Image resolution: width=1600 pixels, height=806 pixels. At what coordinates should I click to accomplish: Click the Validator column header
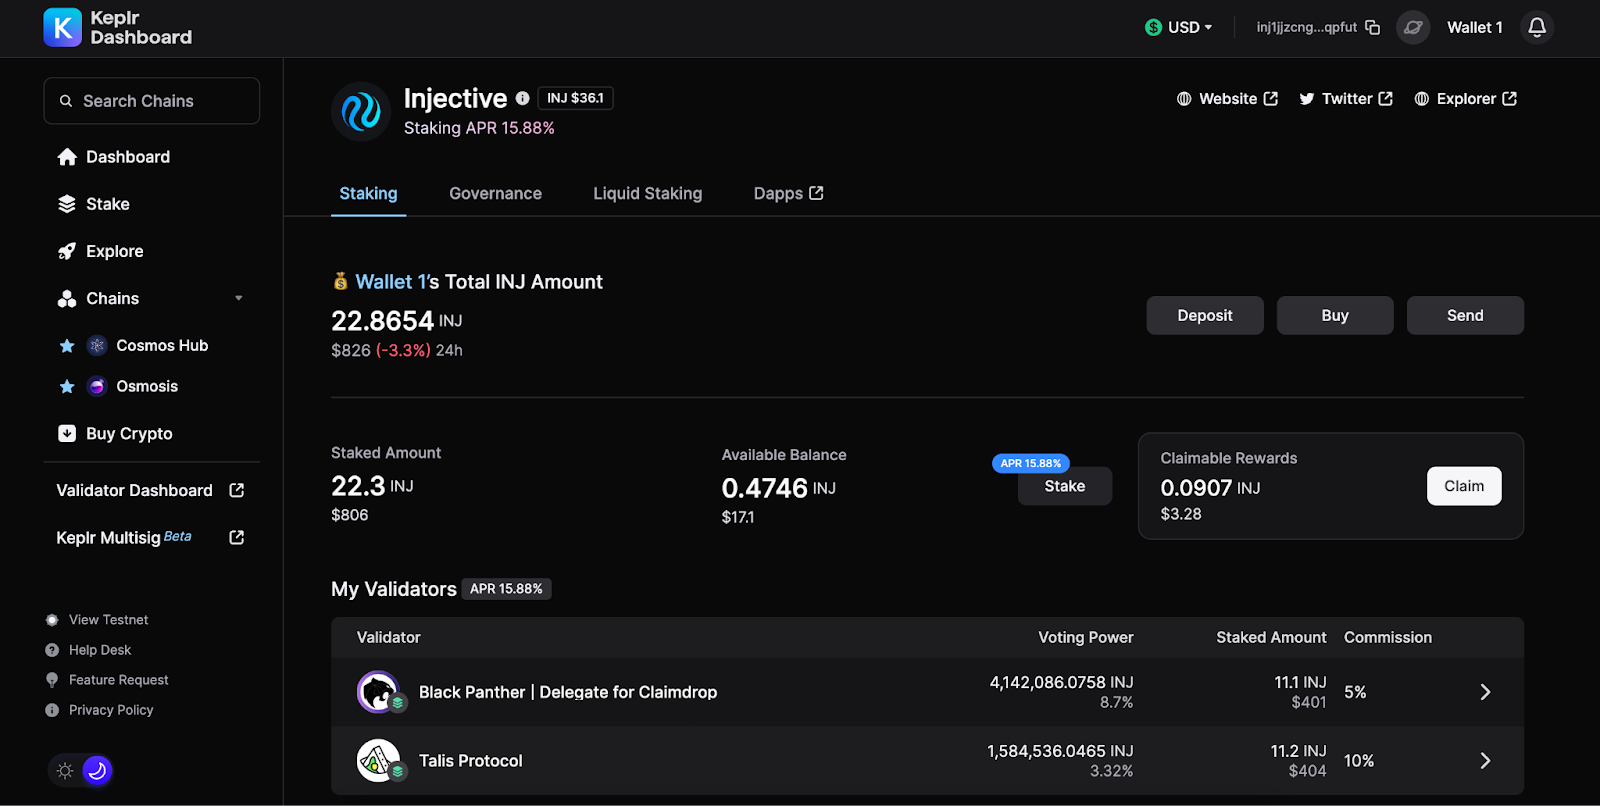388,637
